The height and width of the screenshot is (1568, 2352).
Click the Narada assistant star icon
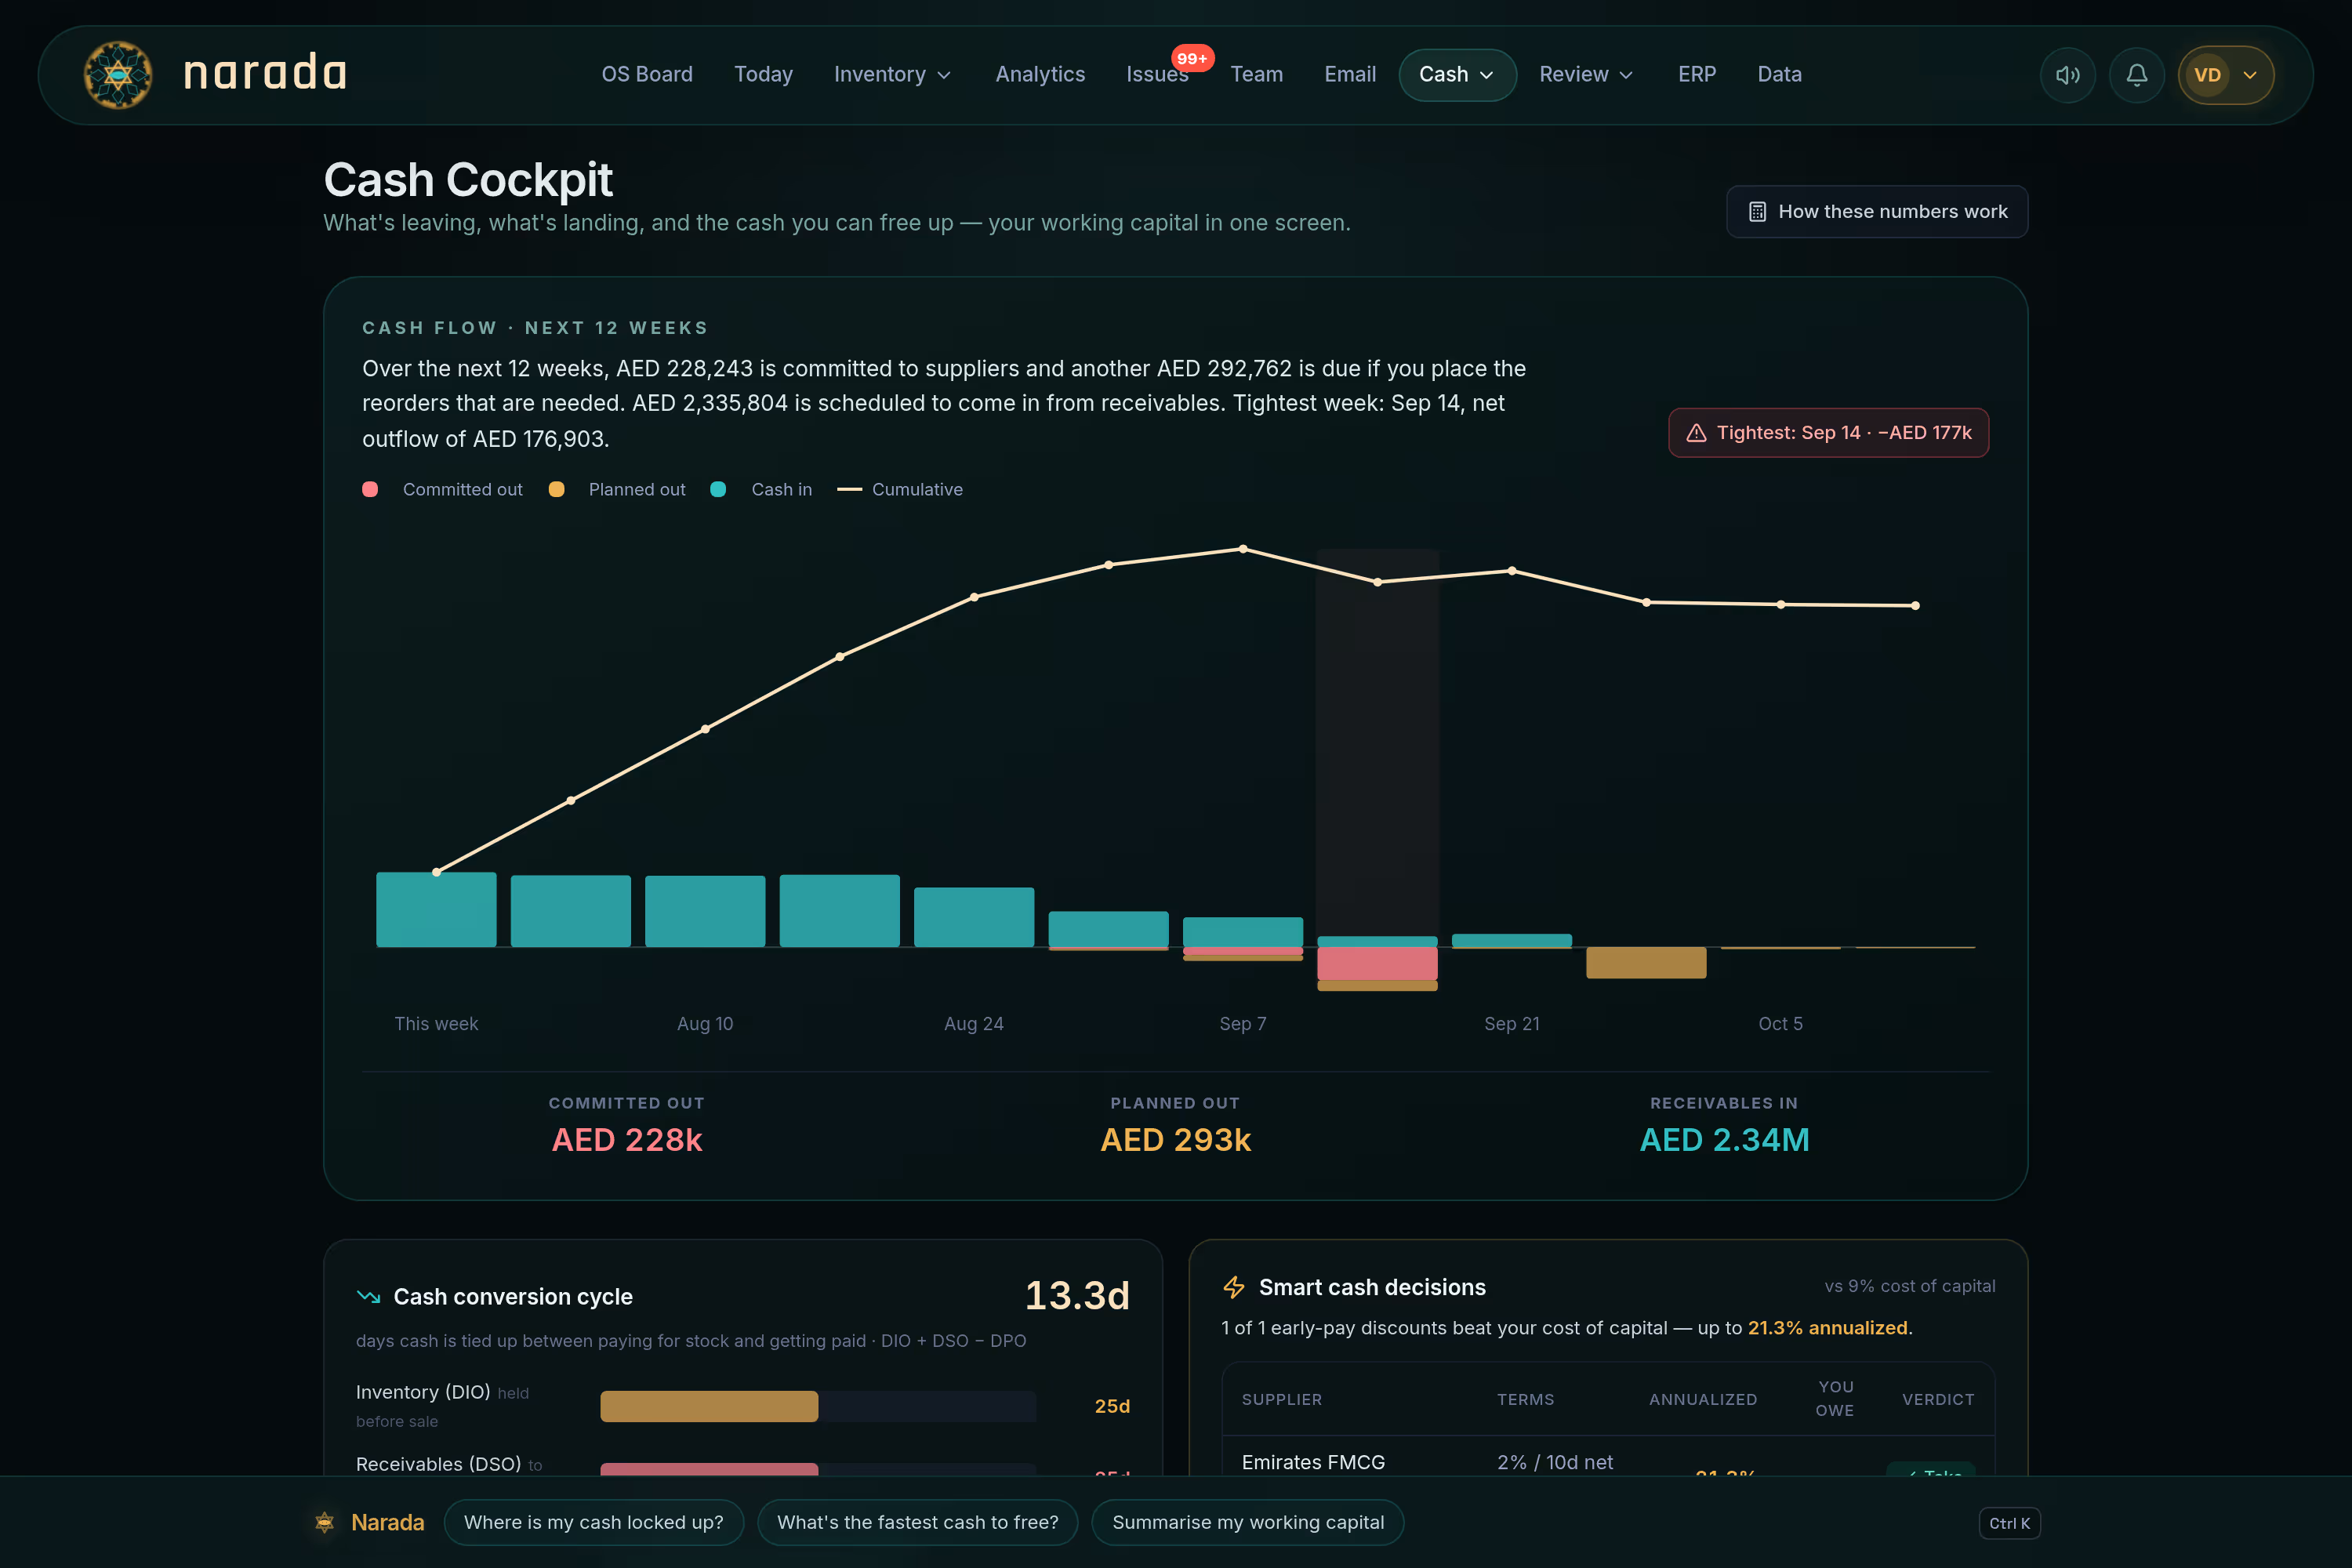[324, 1522]
